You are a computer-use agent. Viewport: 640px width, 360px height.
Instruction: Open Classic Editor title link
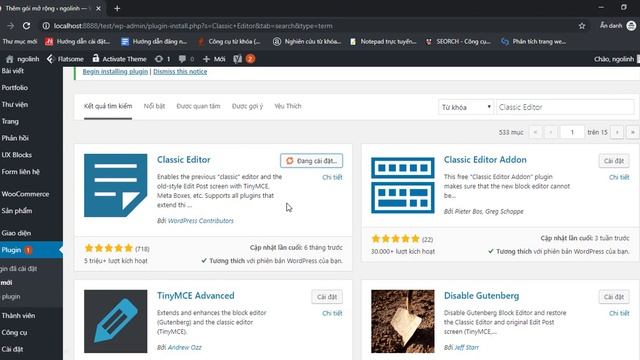(x=184, y=160)
